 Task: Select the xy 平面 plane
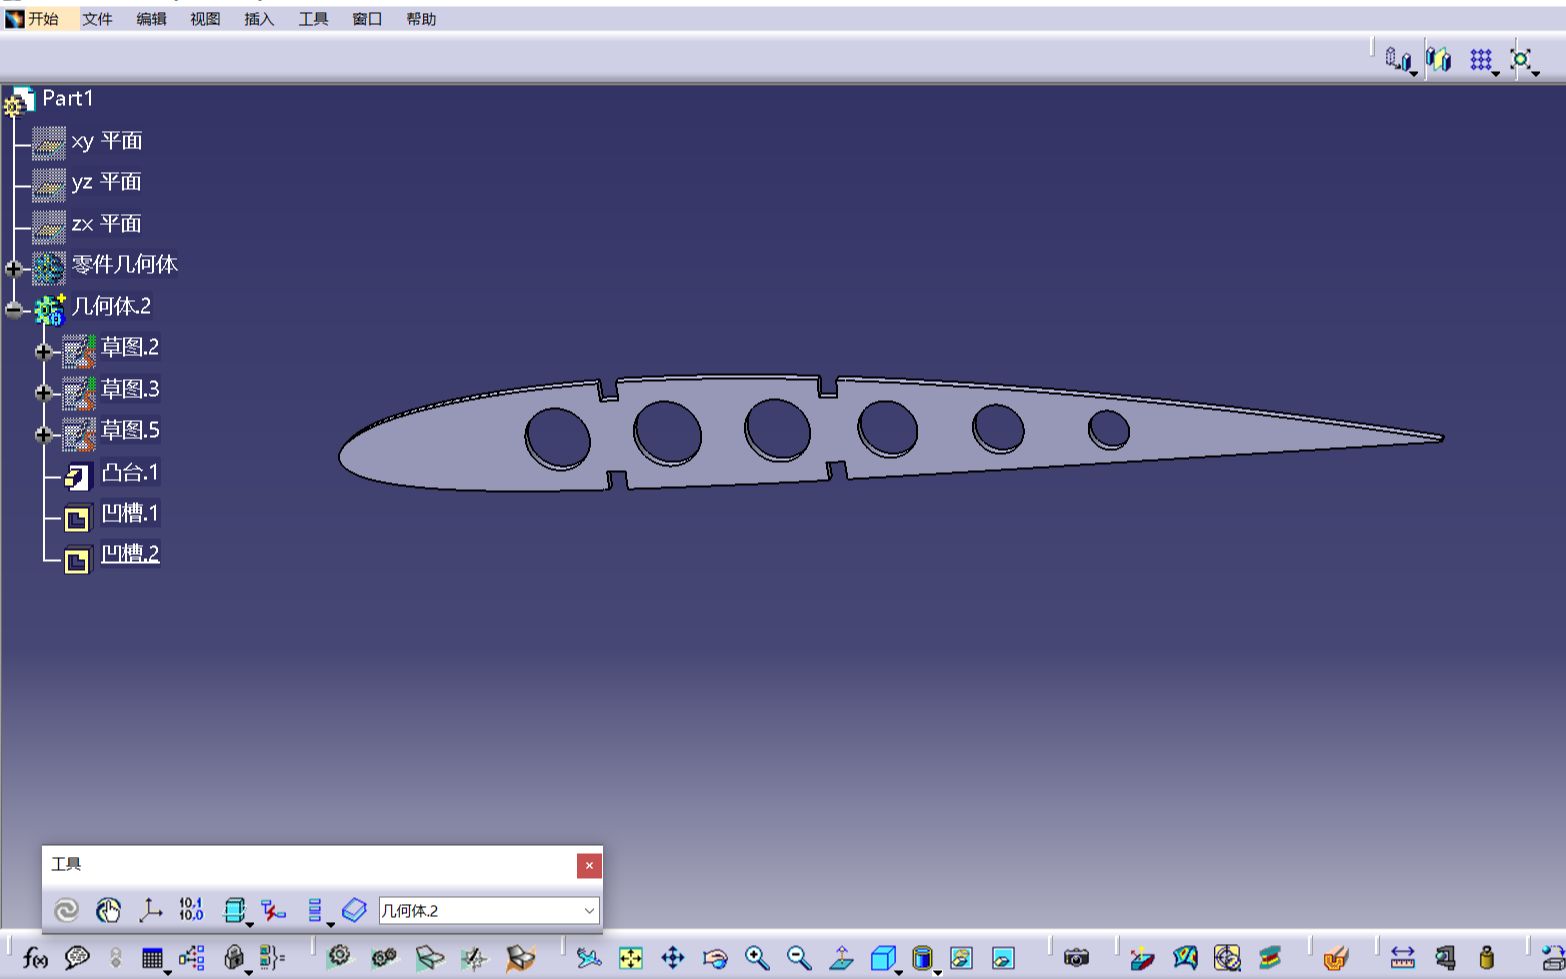[106, 141]
